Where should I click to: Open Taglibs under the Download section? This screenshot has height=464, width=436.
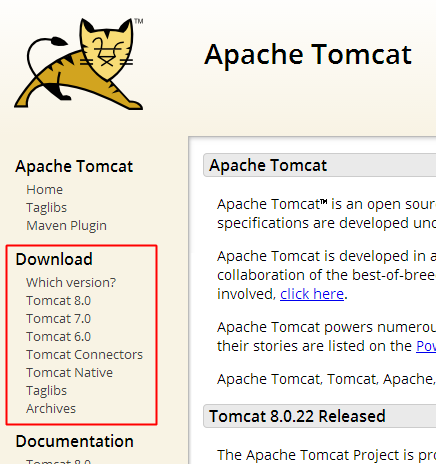pos(46,390)
